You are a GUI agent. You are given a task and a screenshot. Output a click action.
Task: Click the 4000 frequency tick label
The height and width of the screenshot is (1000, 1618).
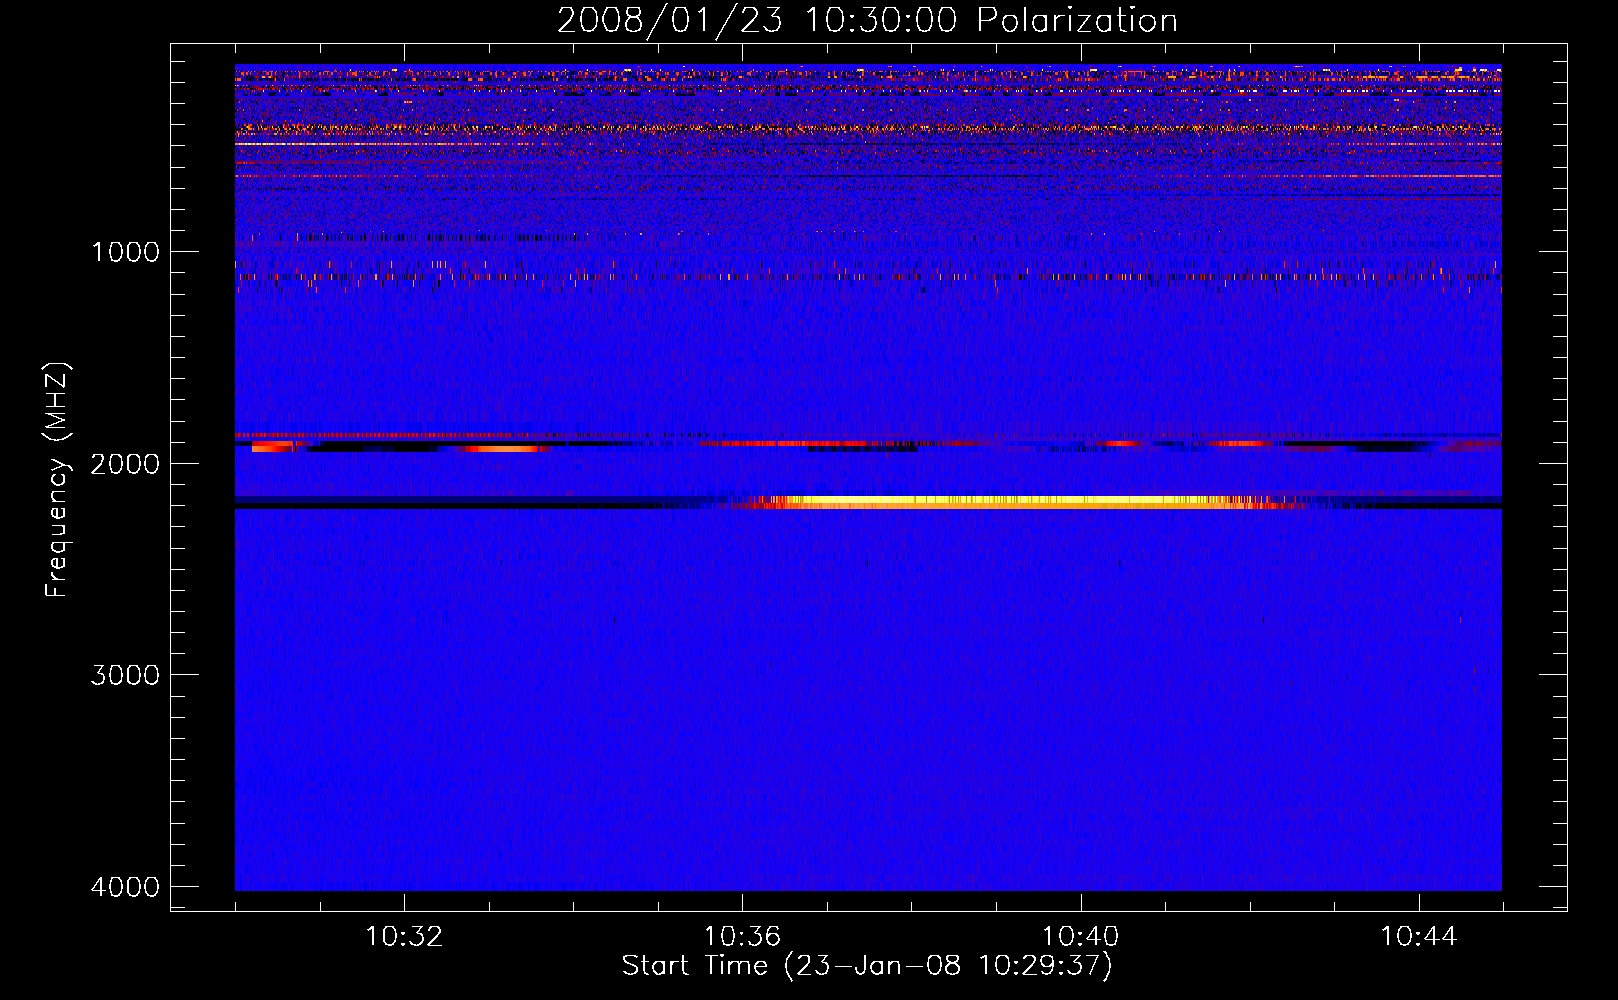pos(125,887)
